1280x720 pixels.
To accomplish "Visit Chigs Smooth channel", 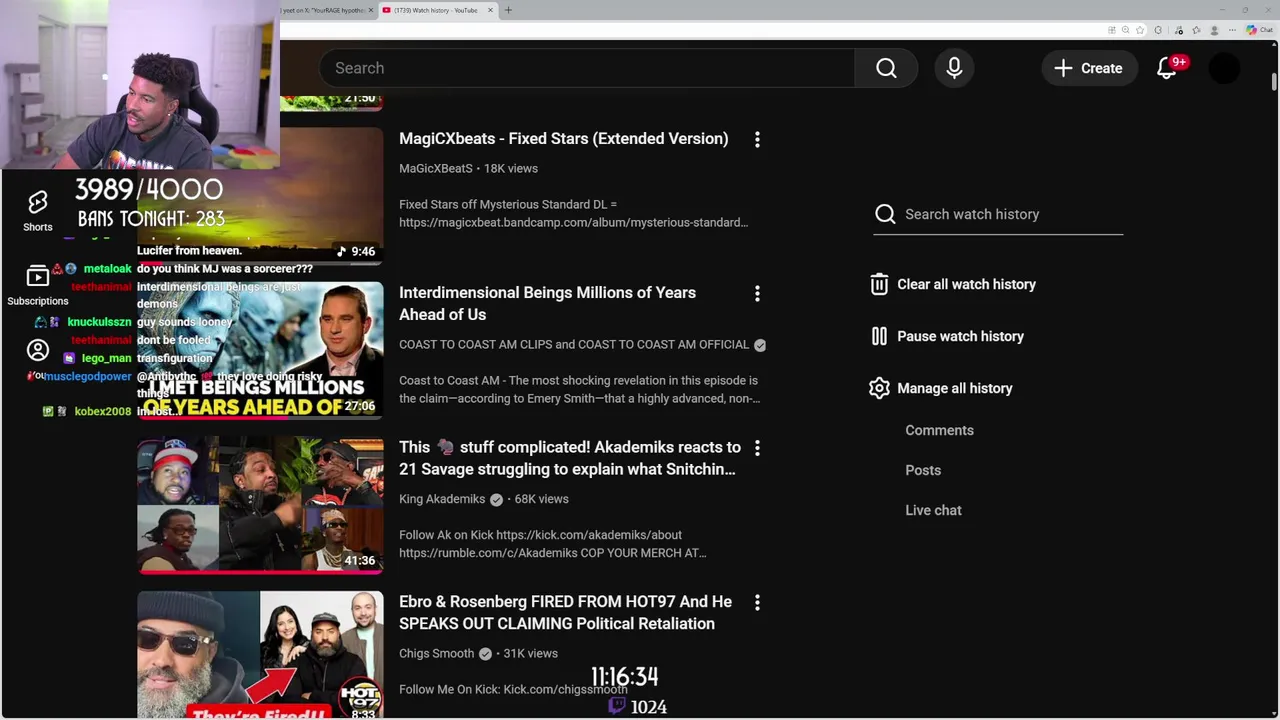I will (x=436, y=653).
